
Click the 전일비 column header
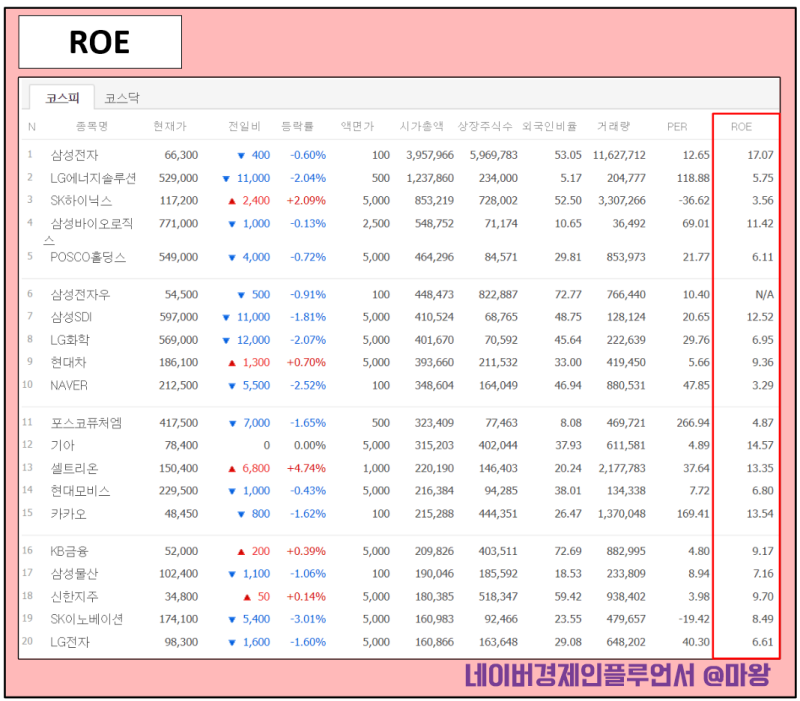pos(244,126)
